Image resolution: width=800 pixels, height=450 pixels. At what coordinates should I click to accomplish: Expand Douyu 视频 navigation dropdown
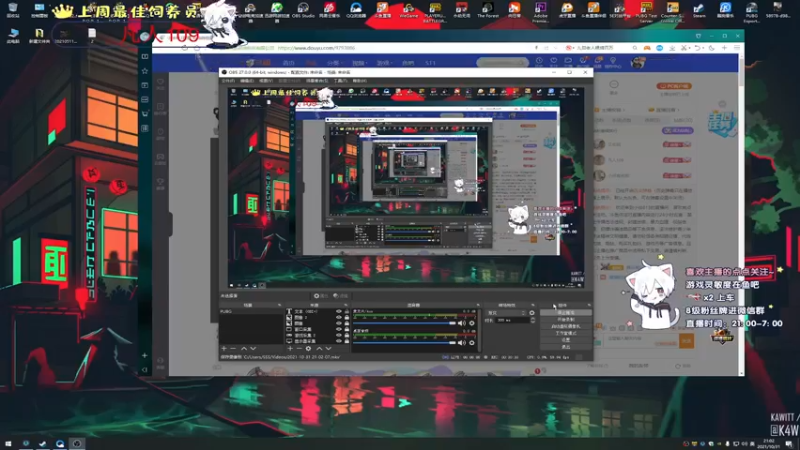pyautogui.click(x=360, y=63)
